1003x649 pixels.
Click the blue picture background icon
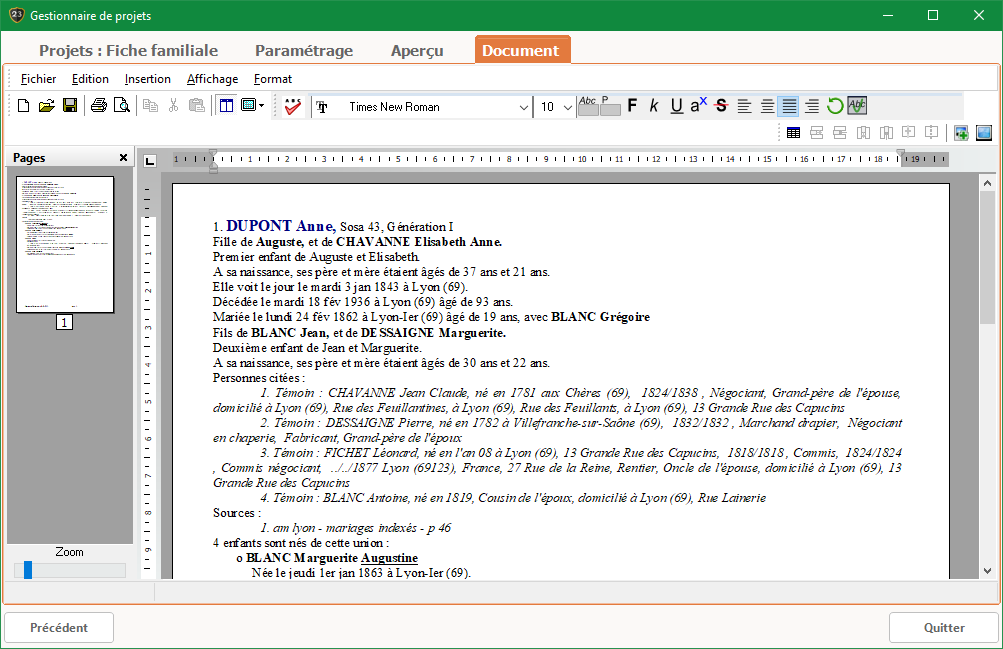984,133
